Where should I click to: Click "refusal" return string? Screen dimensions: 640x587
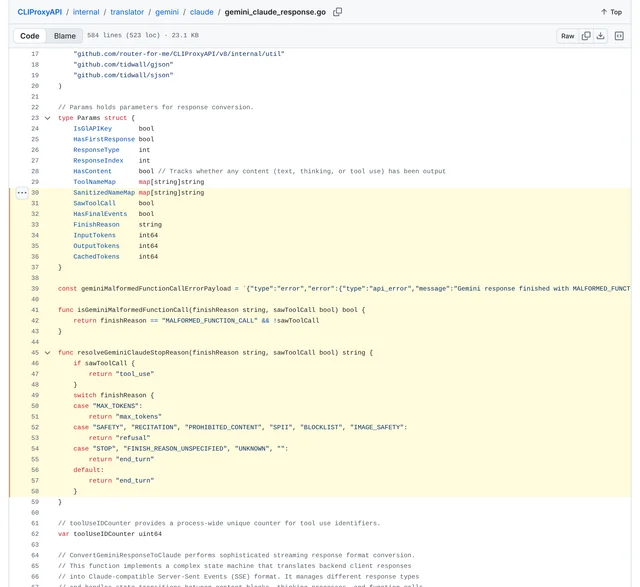[x=133, y=438]
